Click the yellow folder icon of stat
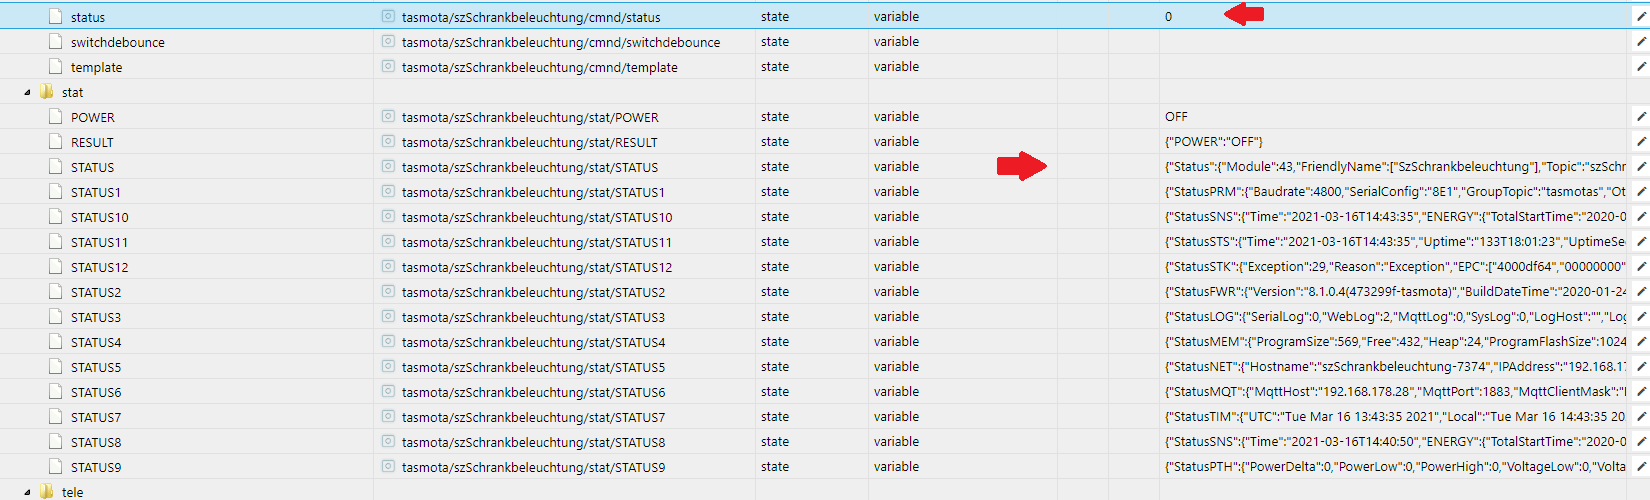Image resolution: width=1650 pixels, height=500 pixels. click(x=46, y=92)
